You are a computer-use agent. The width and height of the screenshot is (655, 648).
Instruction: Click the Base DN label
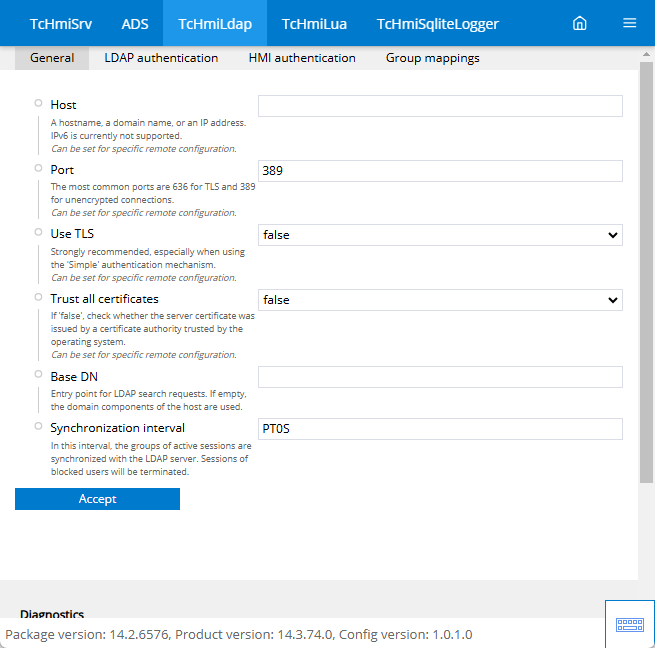coord(74,376)
